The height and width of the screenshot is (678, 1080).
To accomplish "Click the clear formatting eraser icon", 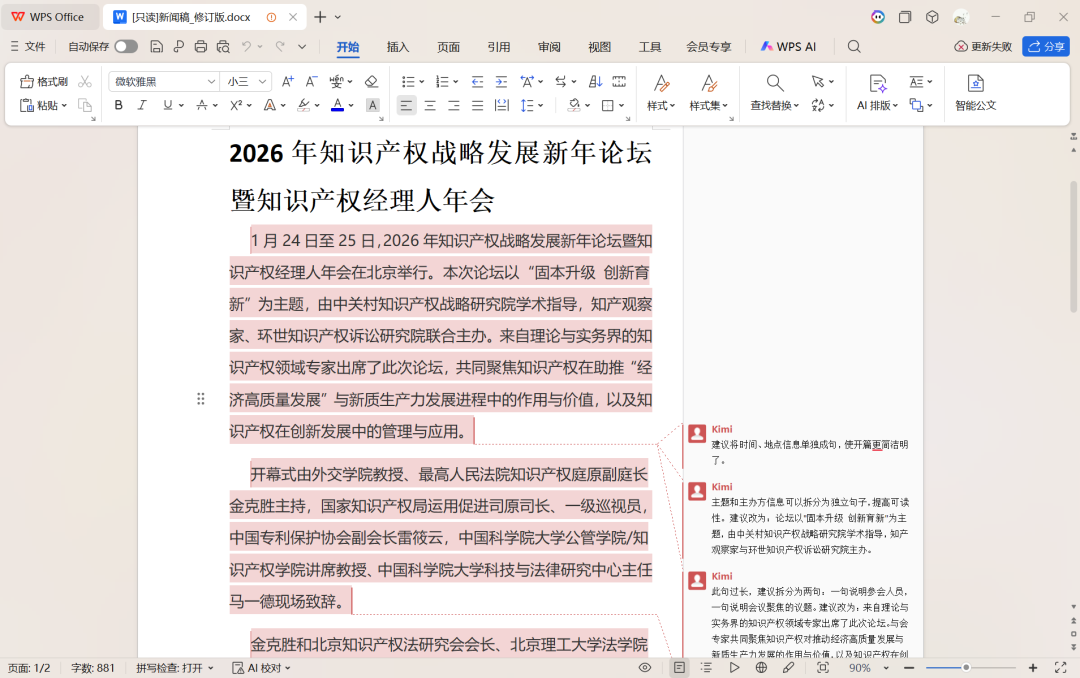I will pyautogui.click(x=371, y=81).
